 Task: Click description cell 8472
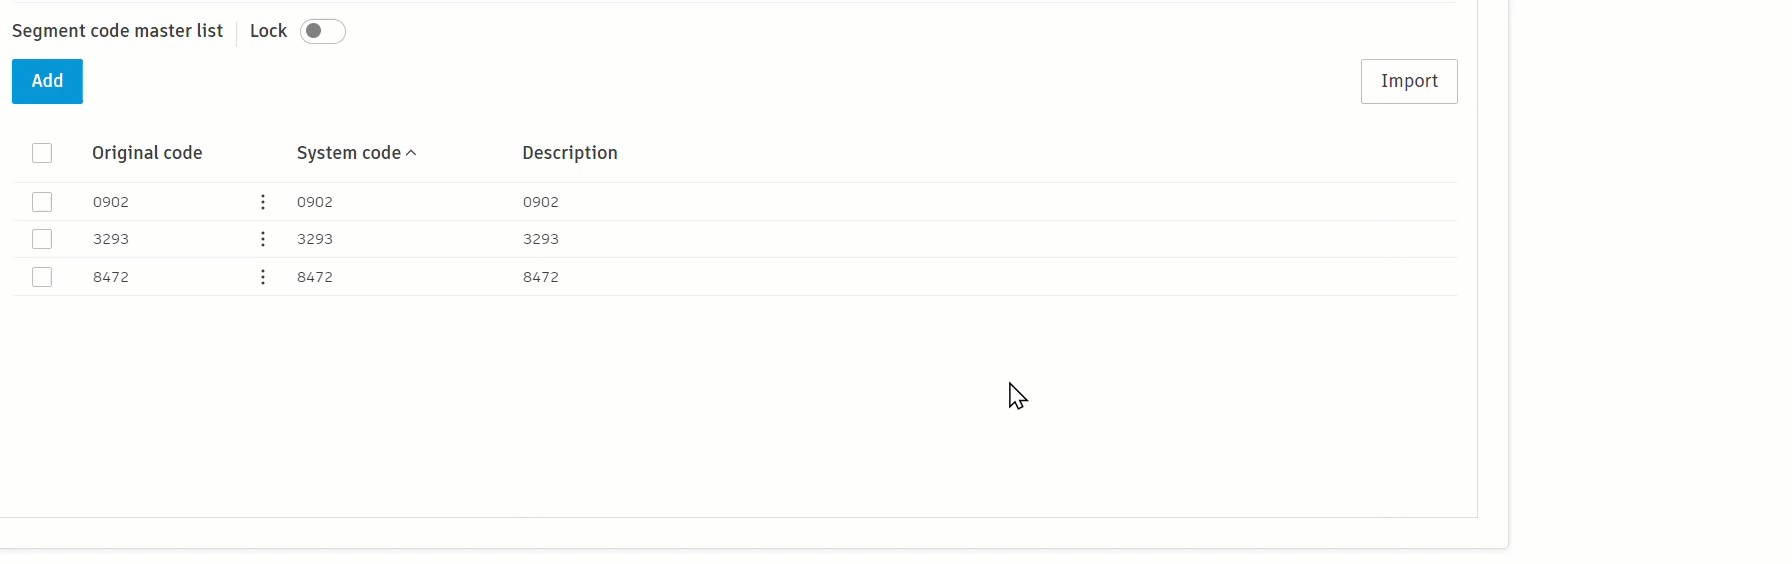(x=541, y=277)
